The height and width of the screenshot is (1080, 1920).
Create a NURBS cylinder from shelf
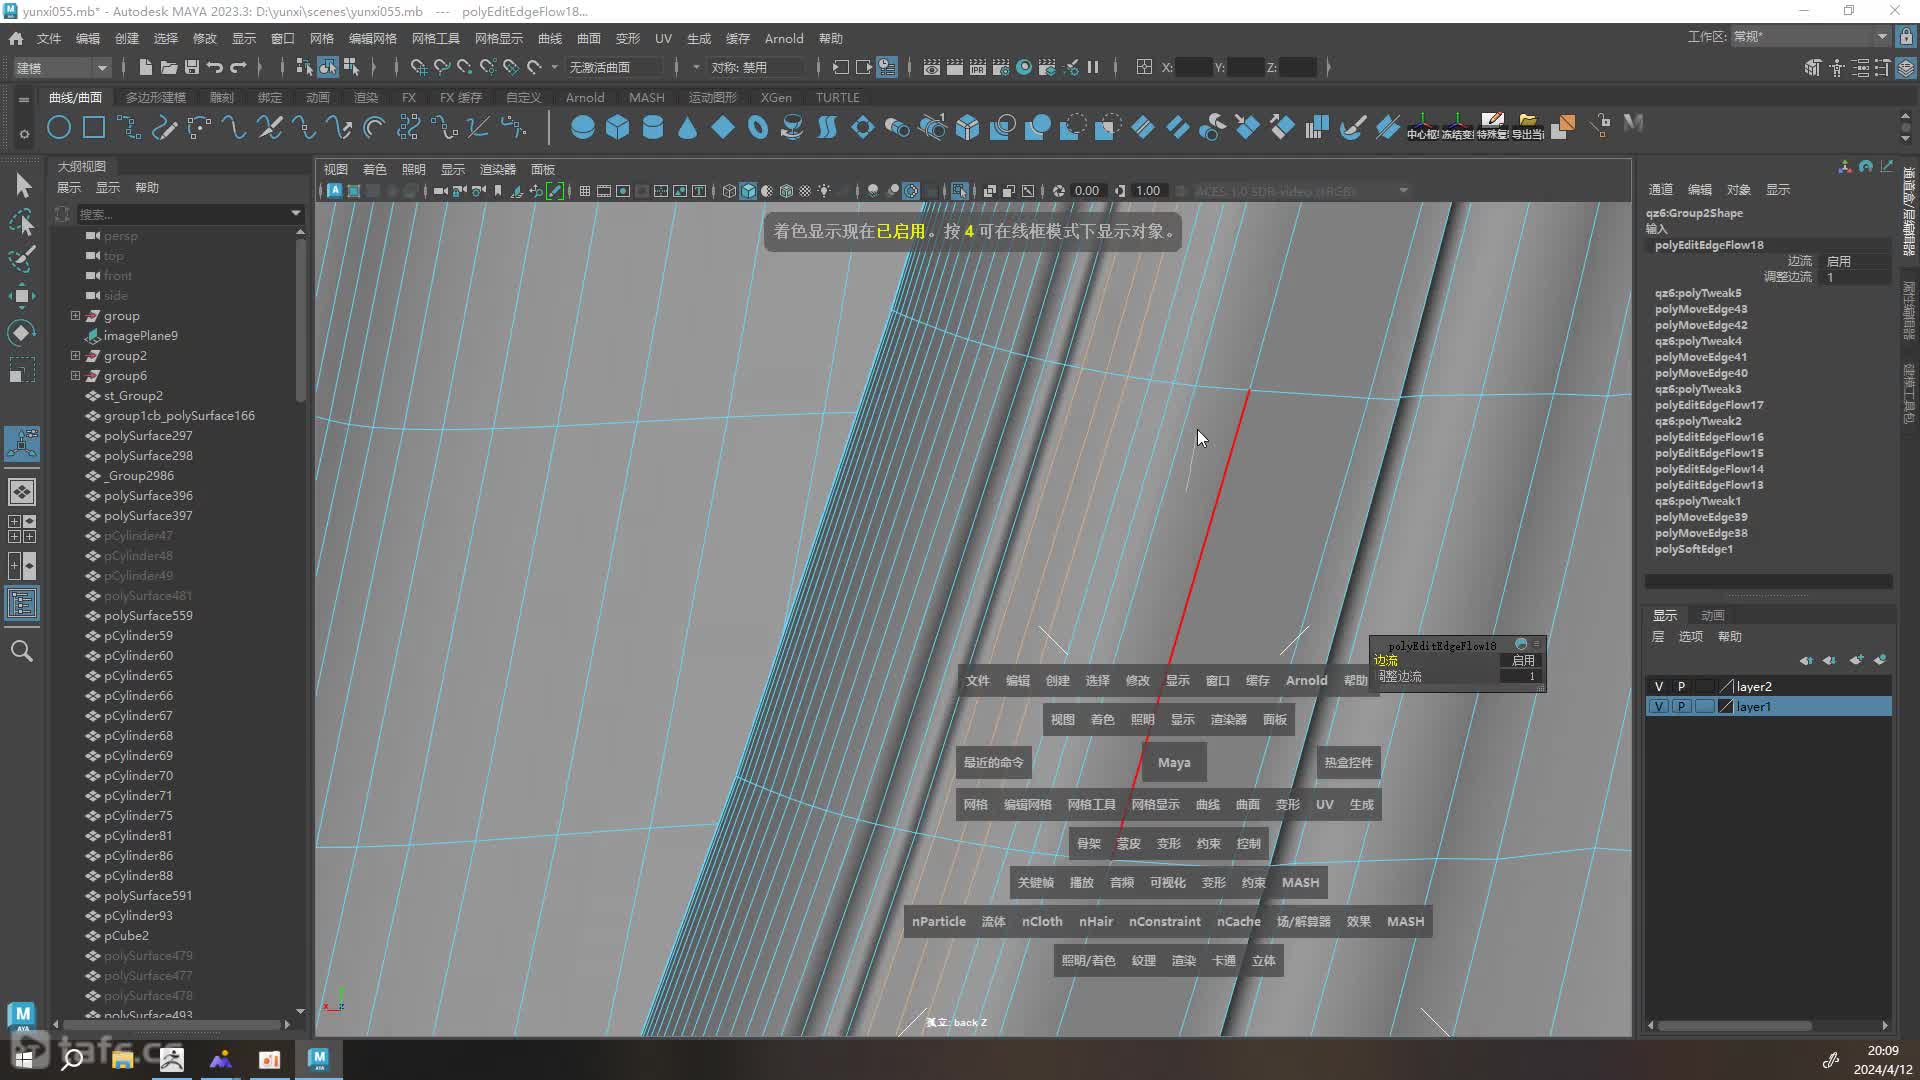tap(653, 127)
